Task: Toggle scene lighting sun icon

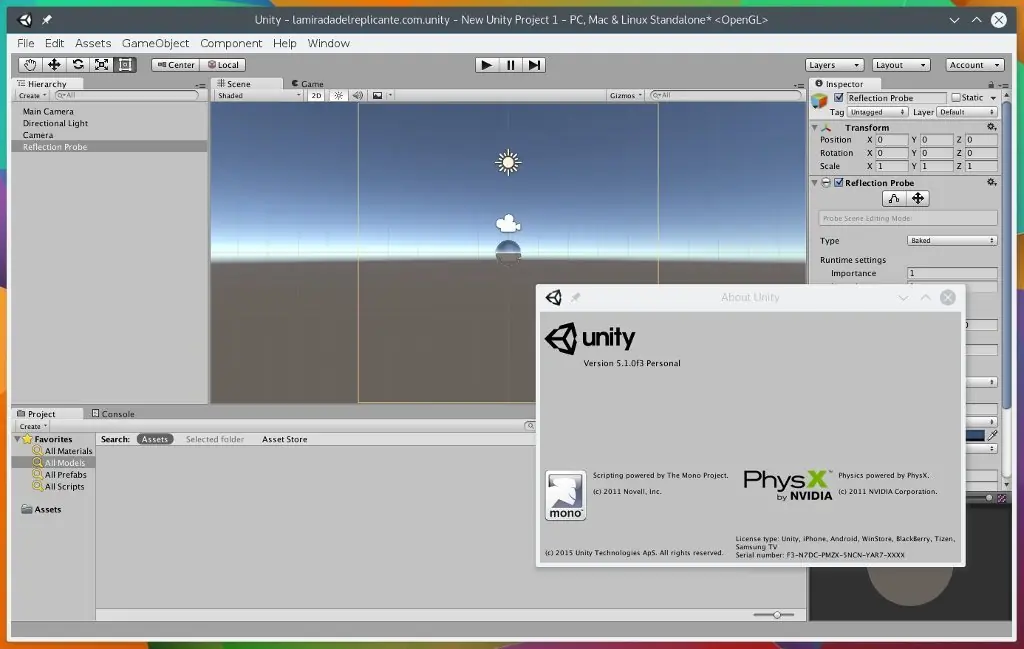Action: pyautogui.click(x=338, y=95)
